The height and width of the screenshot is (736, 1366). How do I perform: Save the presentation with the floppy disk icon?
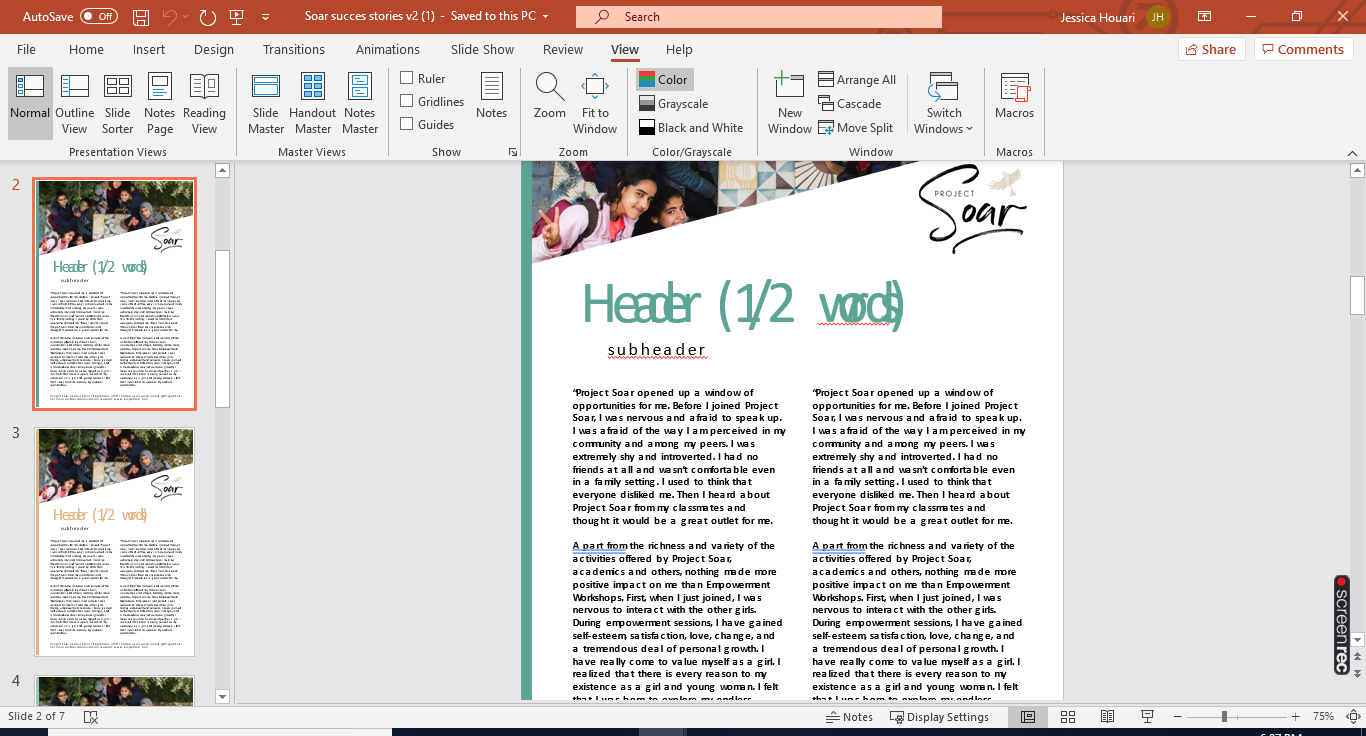pos(141,17)
